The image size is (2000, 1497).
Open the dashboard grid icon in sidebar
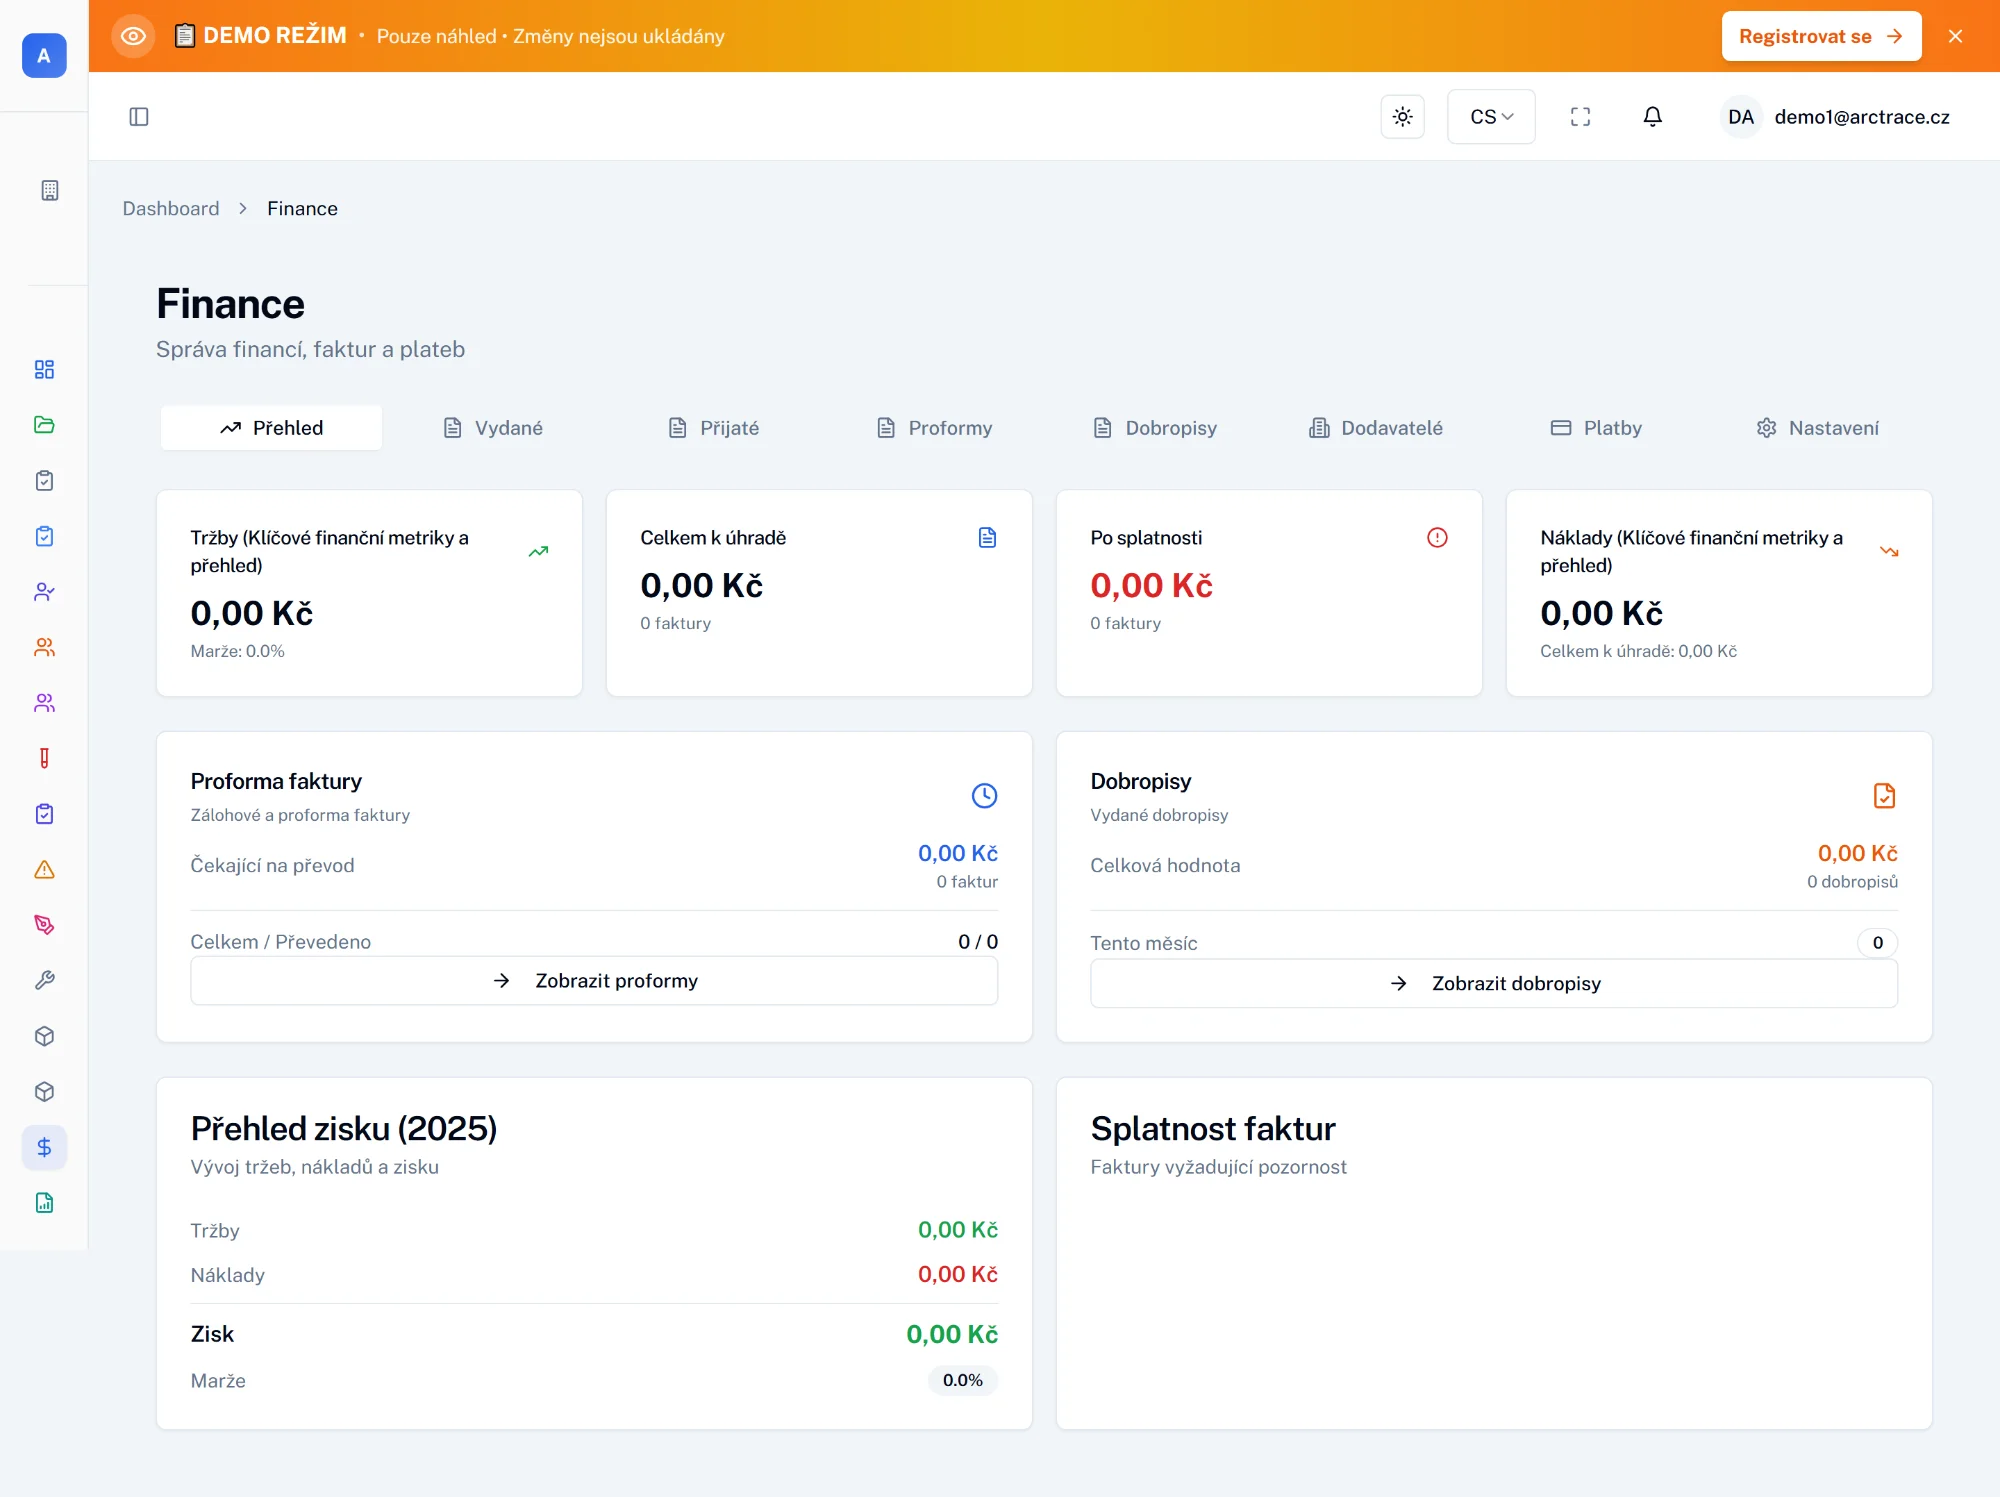[44, 369]
